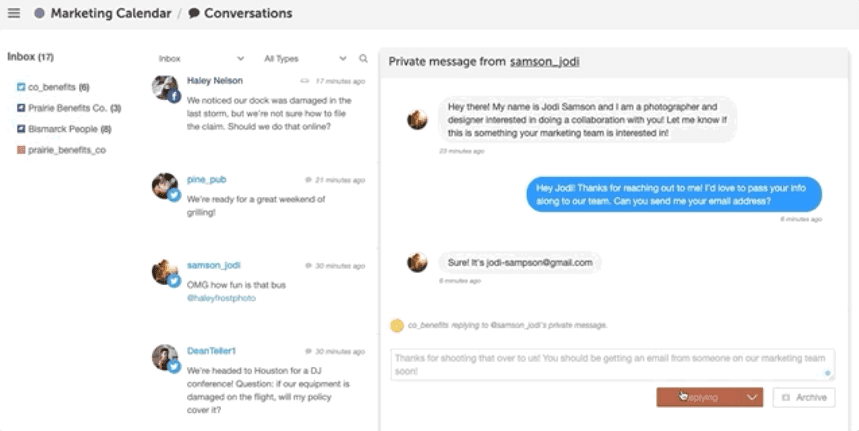Select Prairie Benefits Co. account filter
The image size is (859, 431).
[69, 108]
